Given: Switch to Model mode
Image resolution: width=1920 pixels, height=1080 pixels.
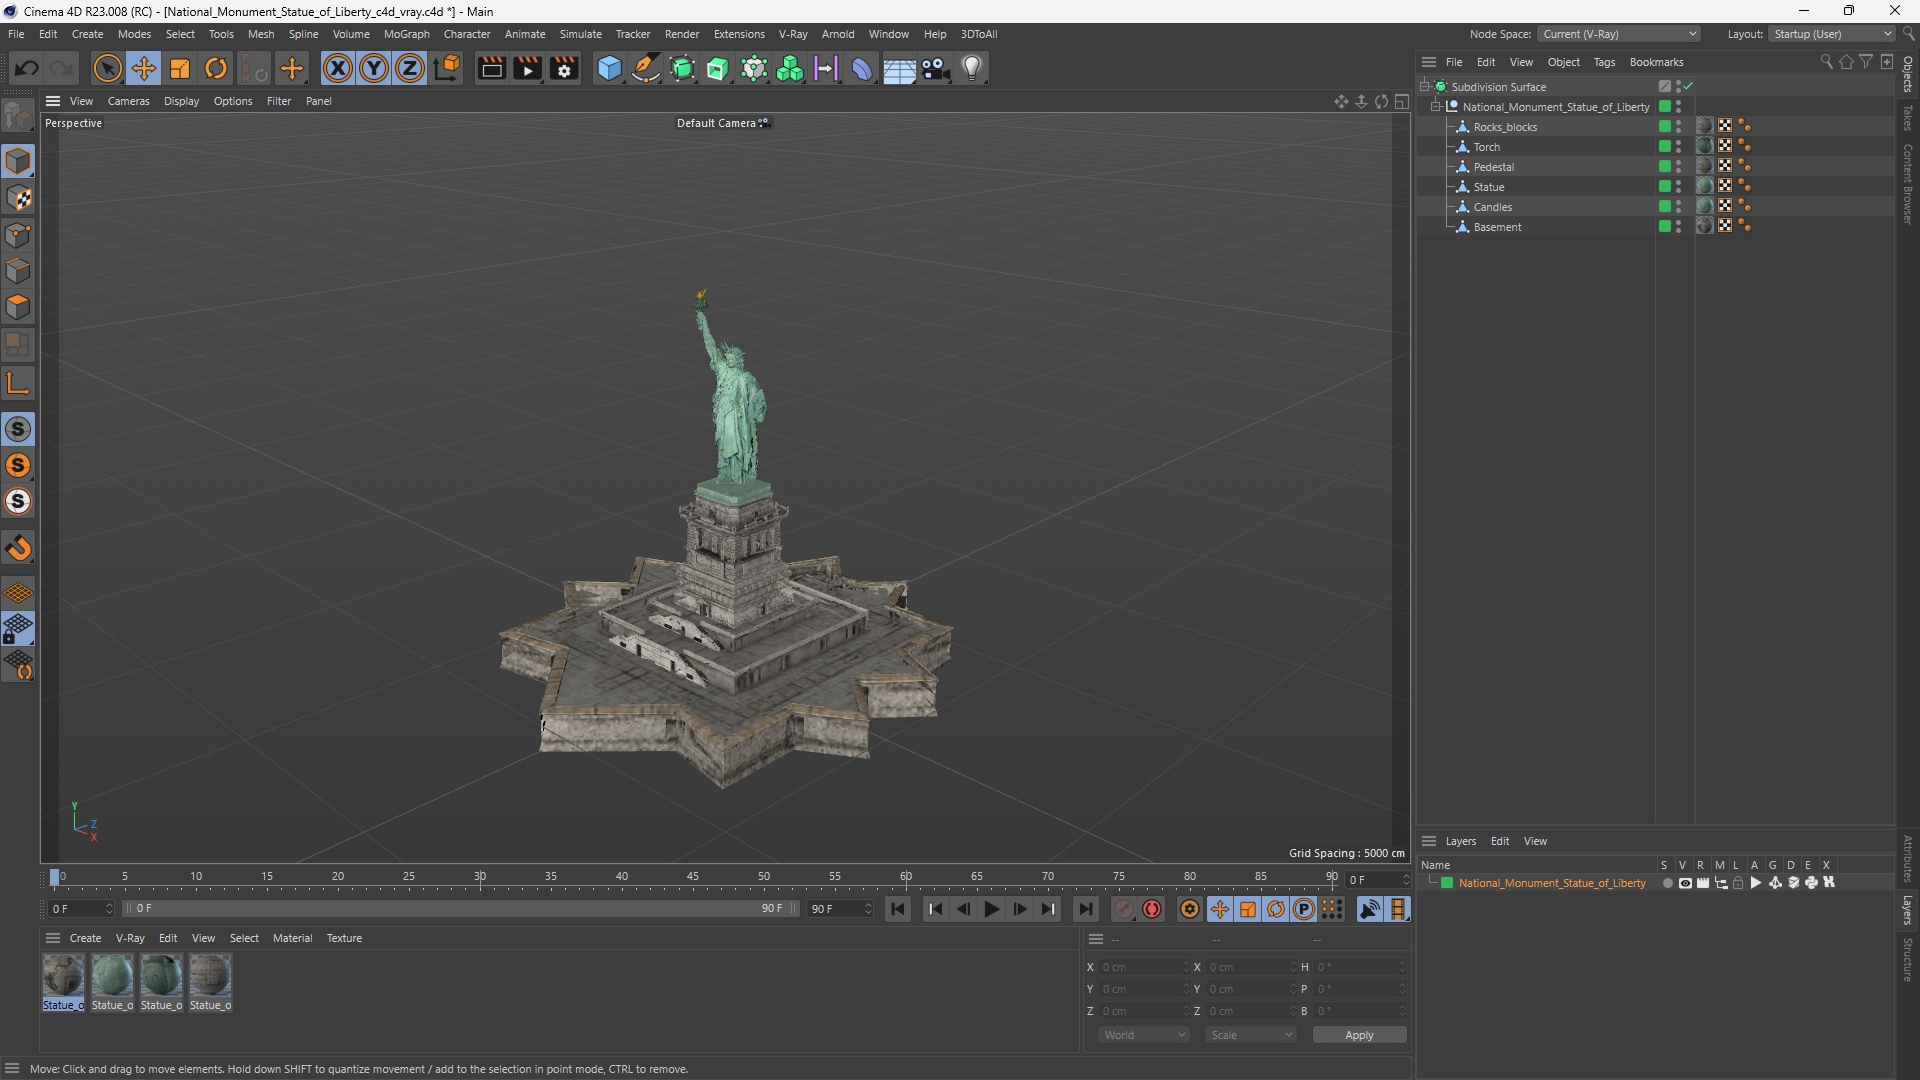Looking at the screenshot, I should coord(18,161).
